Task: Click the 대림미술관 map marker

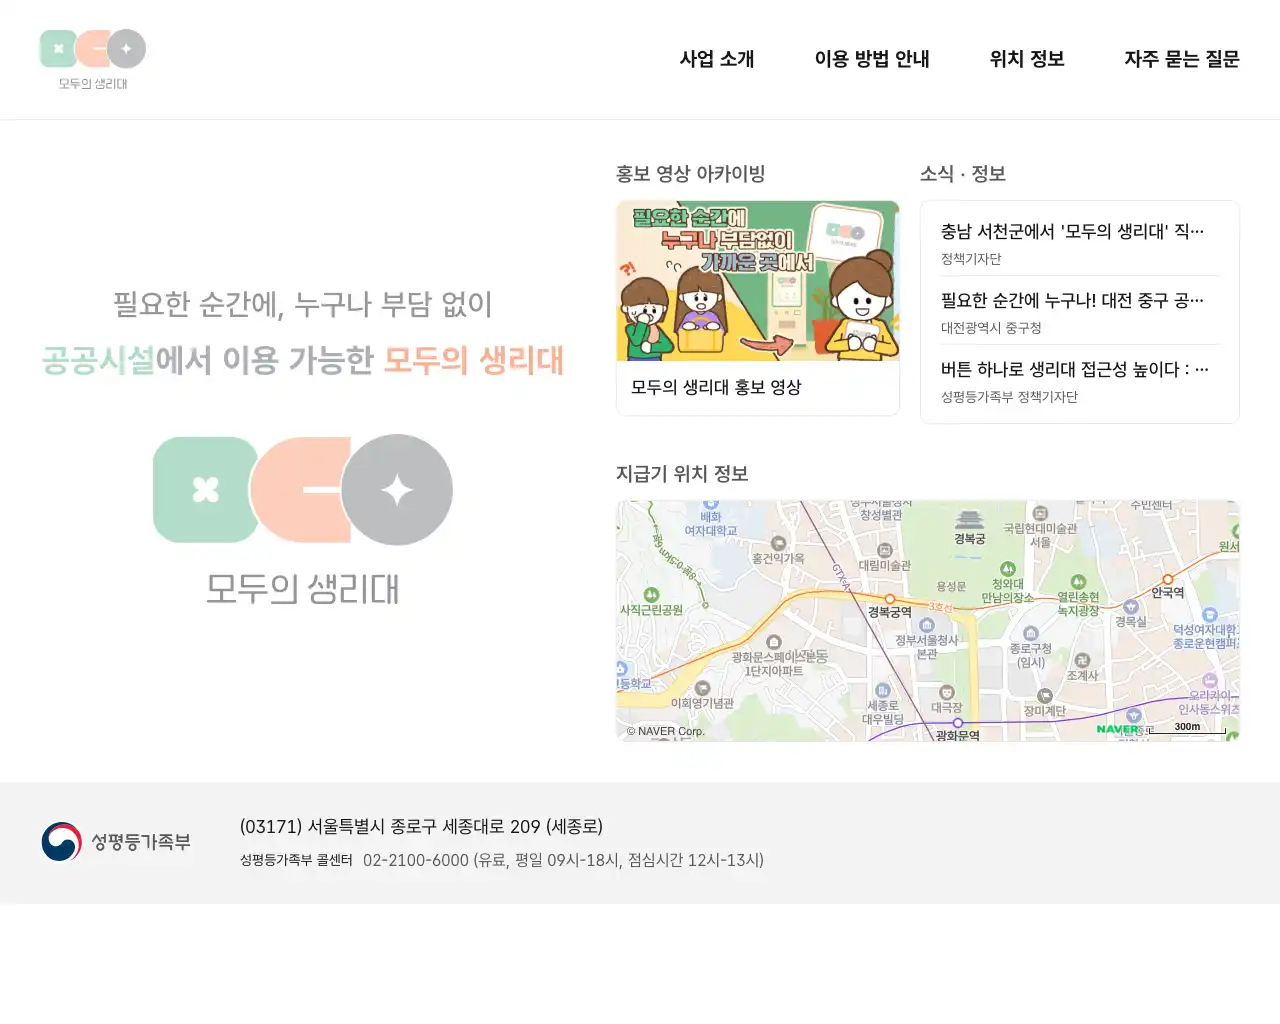Action: pyautogui.click(x=885, y=551)
